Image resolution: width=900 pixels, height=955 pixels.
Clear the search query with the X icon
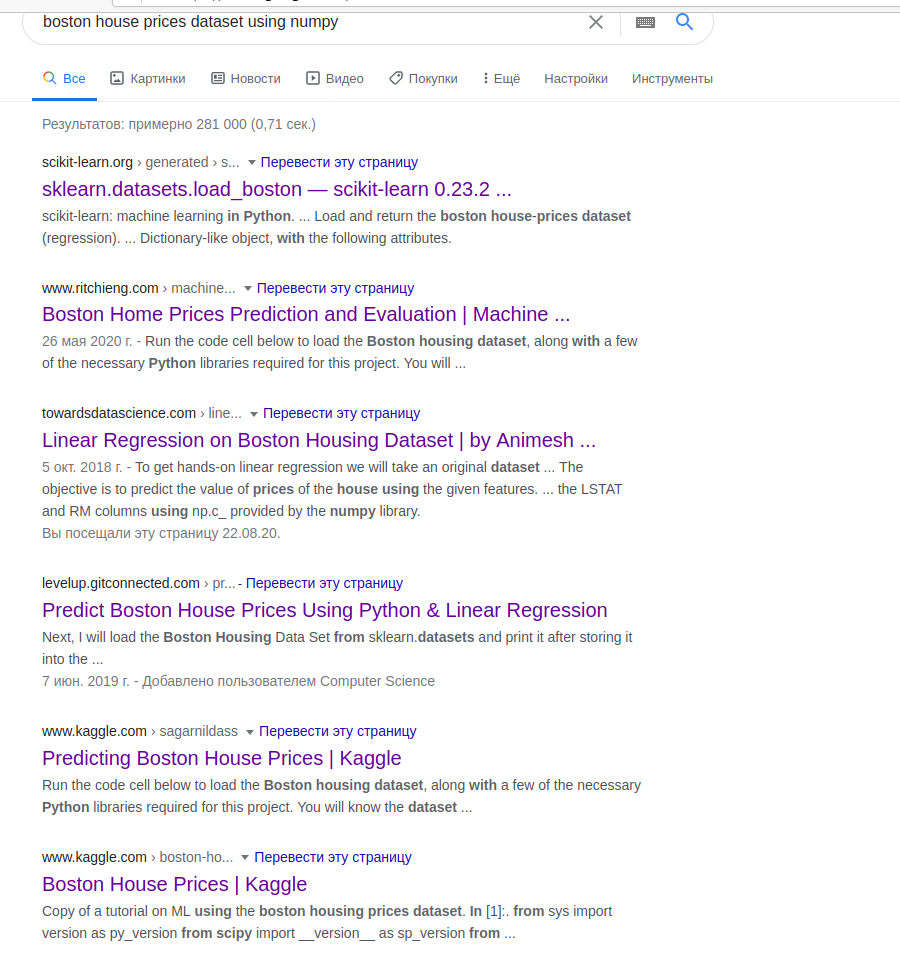(x=596, y=23)
